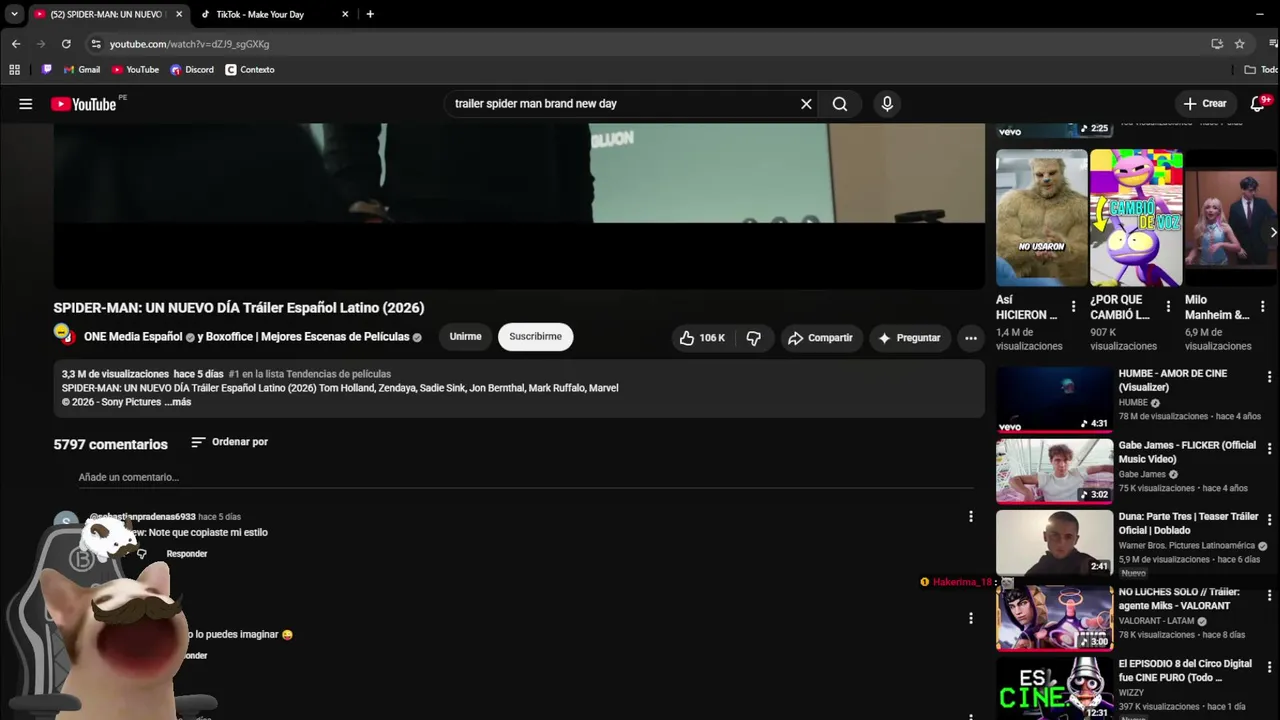Like the video showing 106 K
Viewport: 1280px width, 720px height.
pos(702,338)
